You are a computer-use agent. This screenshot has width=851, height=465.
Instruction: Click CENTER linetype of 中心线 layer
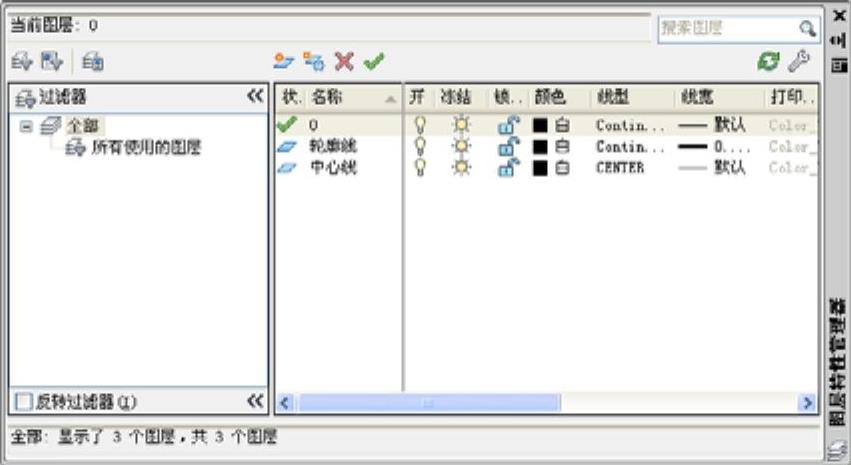[x=620, y=168]
